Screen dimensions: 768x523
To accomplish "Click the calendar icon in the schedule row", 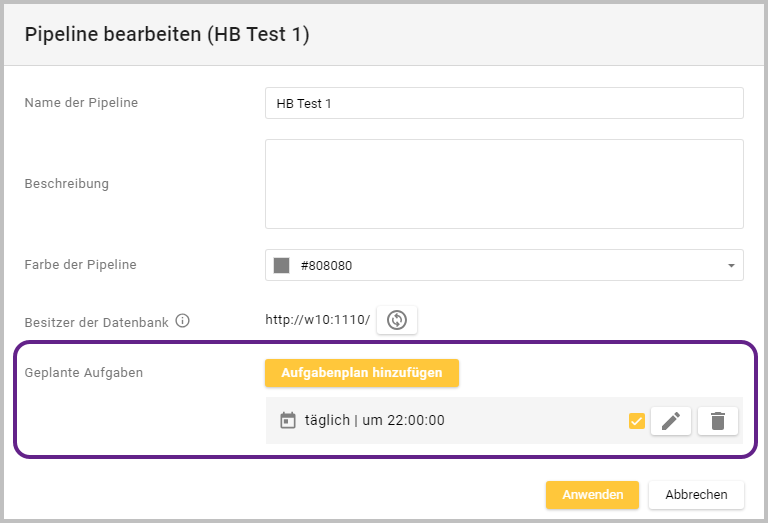I will [x=288, y=421].
